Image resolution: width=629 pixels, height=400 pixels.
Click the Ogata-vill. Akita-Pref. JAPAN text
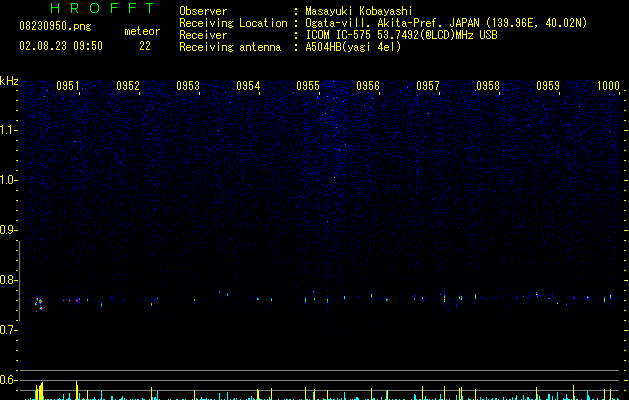(x=392, y=23)
